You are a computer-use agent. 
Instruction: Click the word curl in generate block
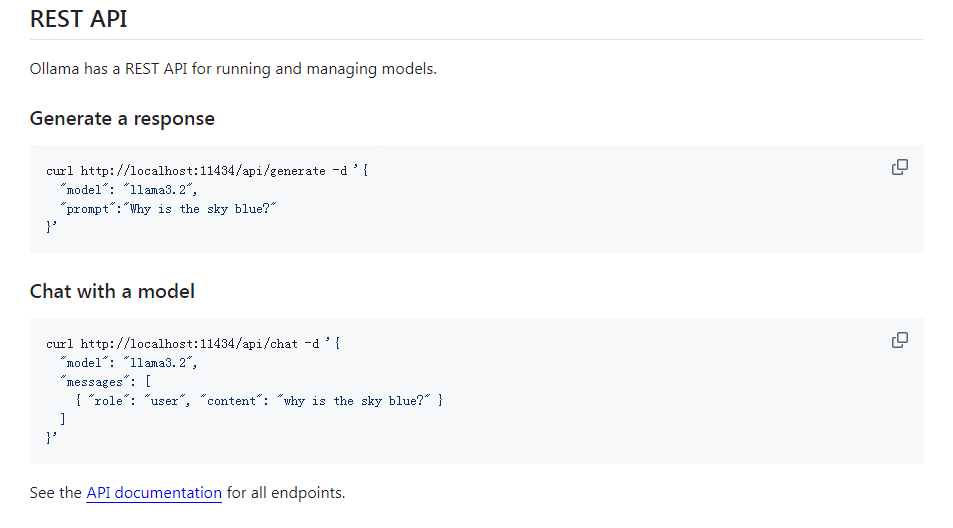pos(60,171)
